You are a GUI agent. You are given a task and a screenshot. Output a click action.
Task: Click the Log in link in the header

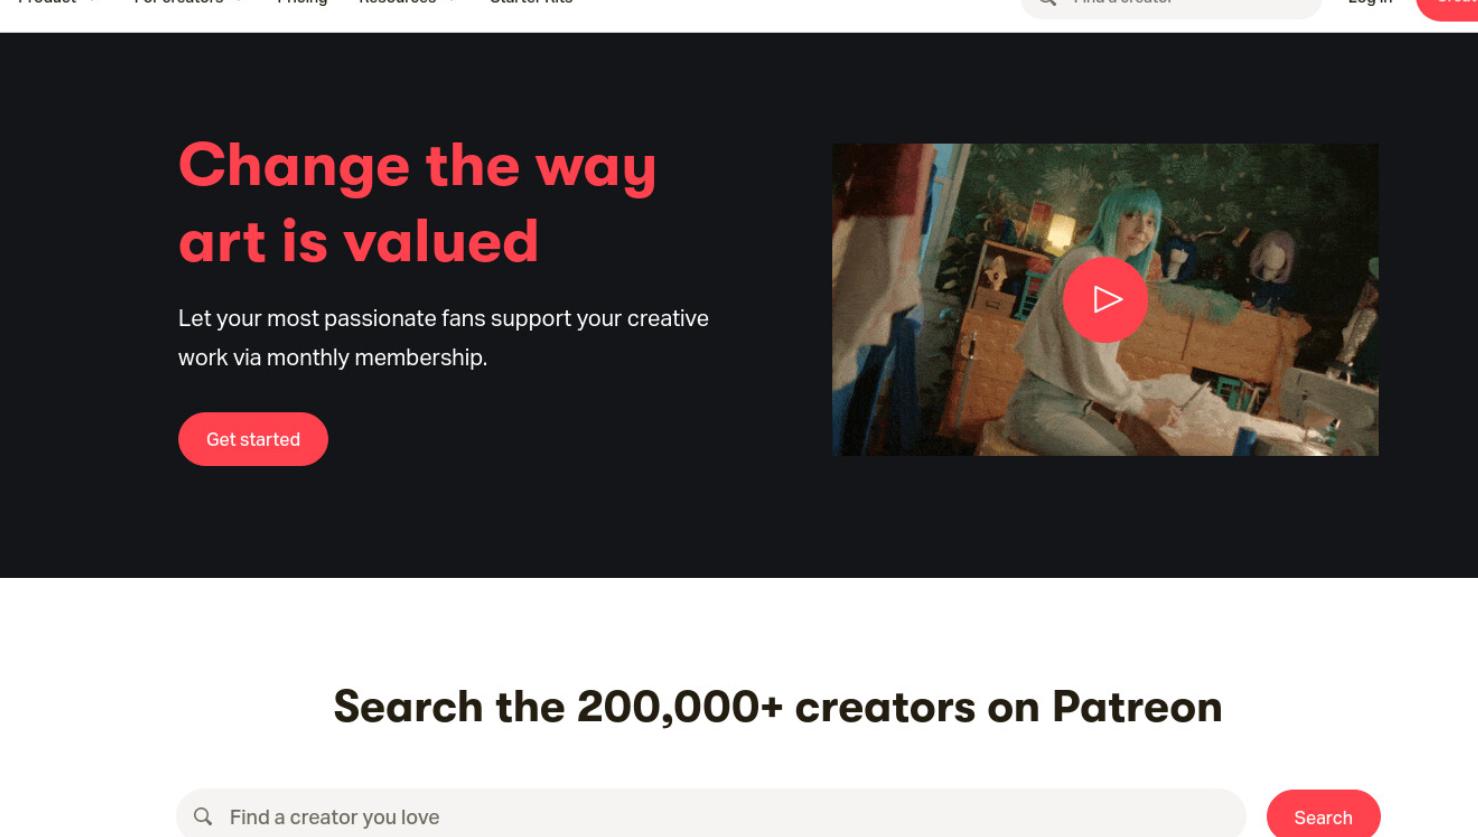(1370, 2)
